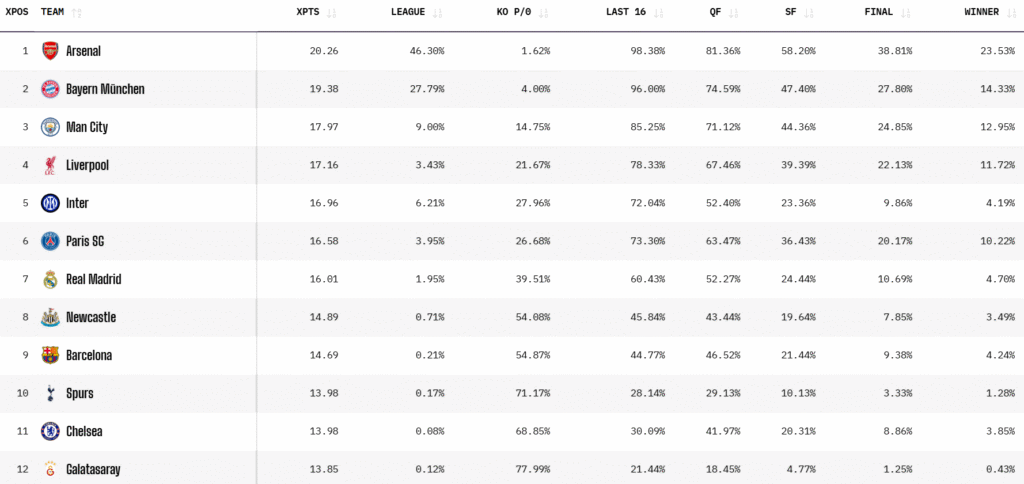This screenshot has width=1024, height=484.
Task: Click the Real Madrid crest icon
Action: tap(50, 279)
